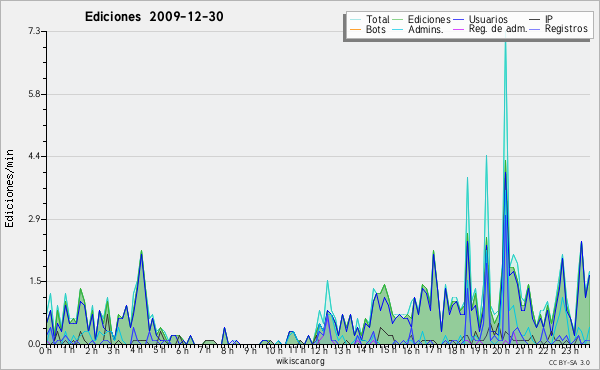600x370 pixels.
Task: Click the 4.4 gridline label on the y-axis
Action: click(34, 156)
